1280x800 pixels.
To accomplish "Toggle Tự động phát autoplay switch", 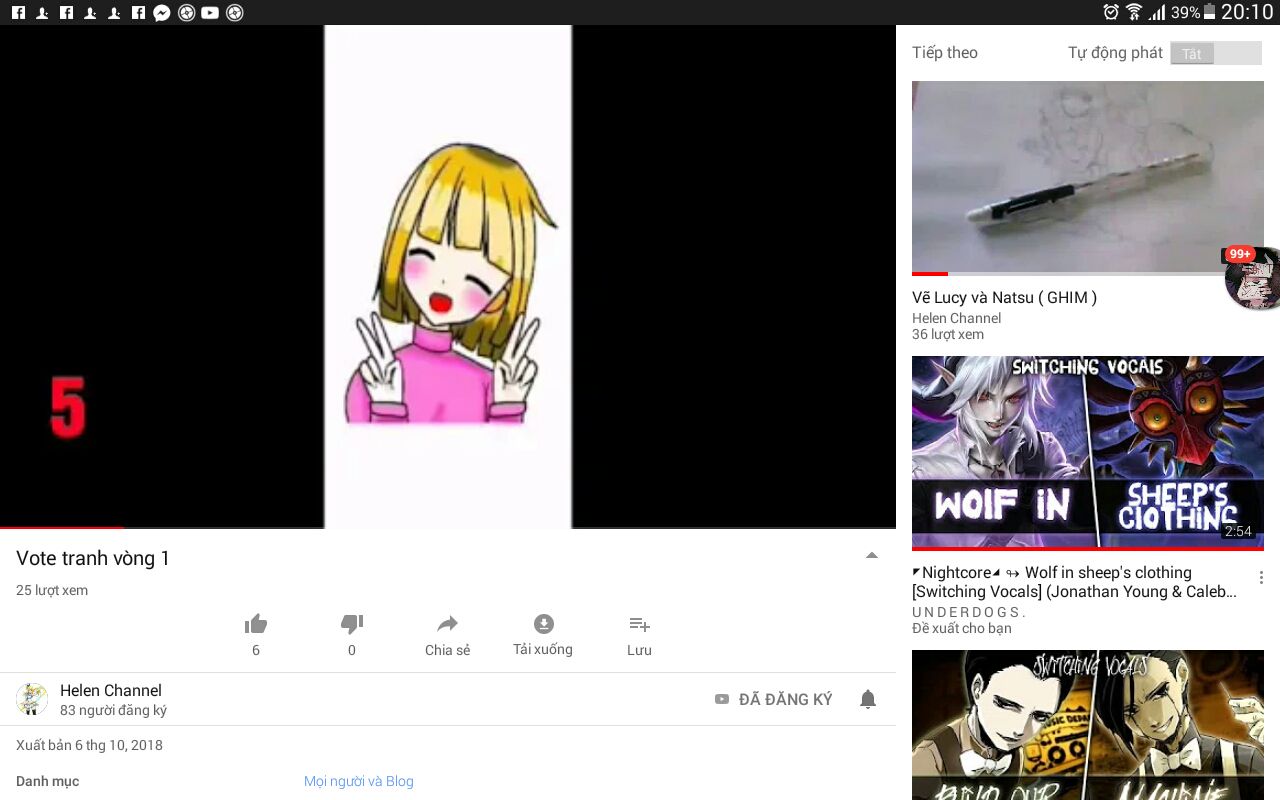I will 1215,53.
